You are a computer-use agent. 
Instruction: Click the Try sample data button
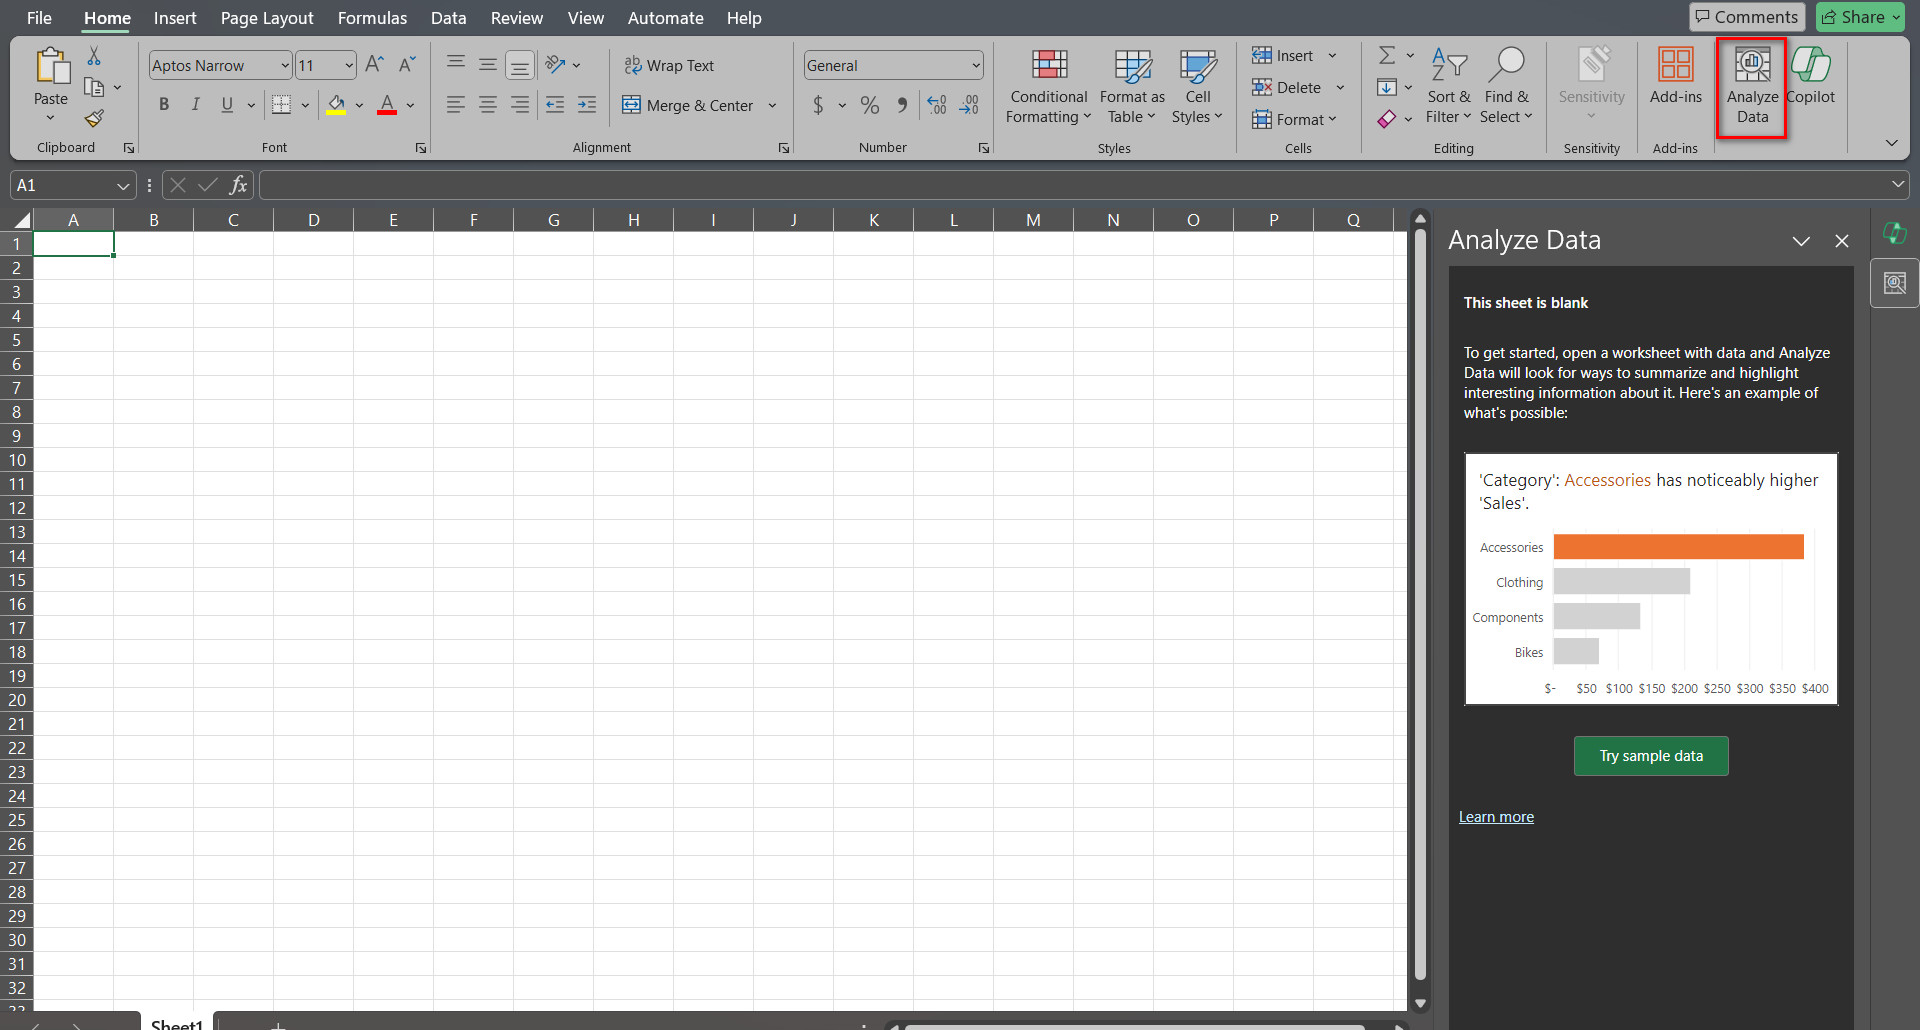[1650, 756]
